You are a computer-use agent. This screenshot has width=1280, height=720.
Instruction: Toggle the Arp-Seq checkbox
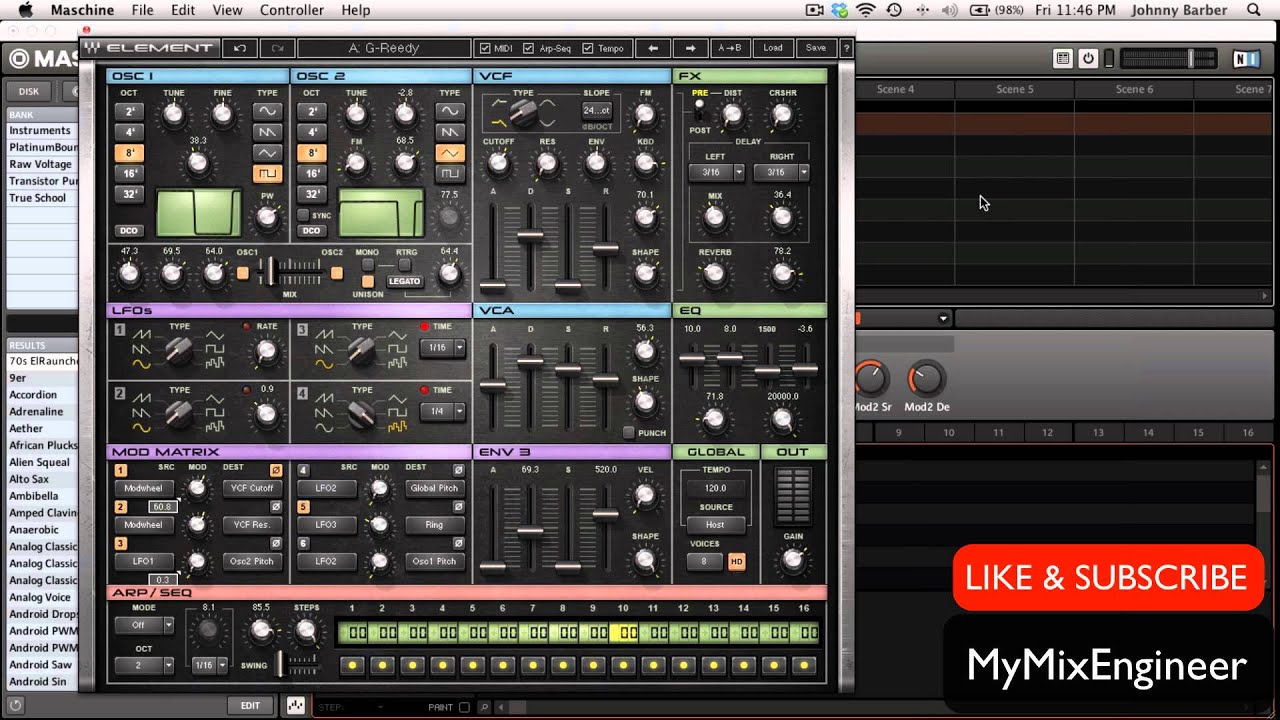pos(529,48)
